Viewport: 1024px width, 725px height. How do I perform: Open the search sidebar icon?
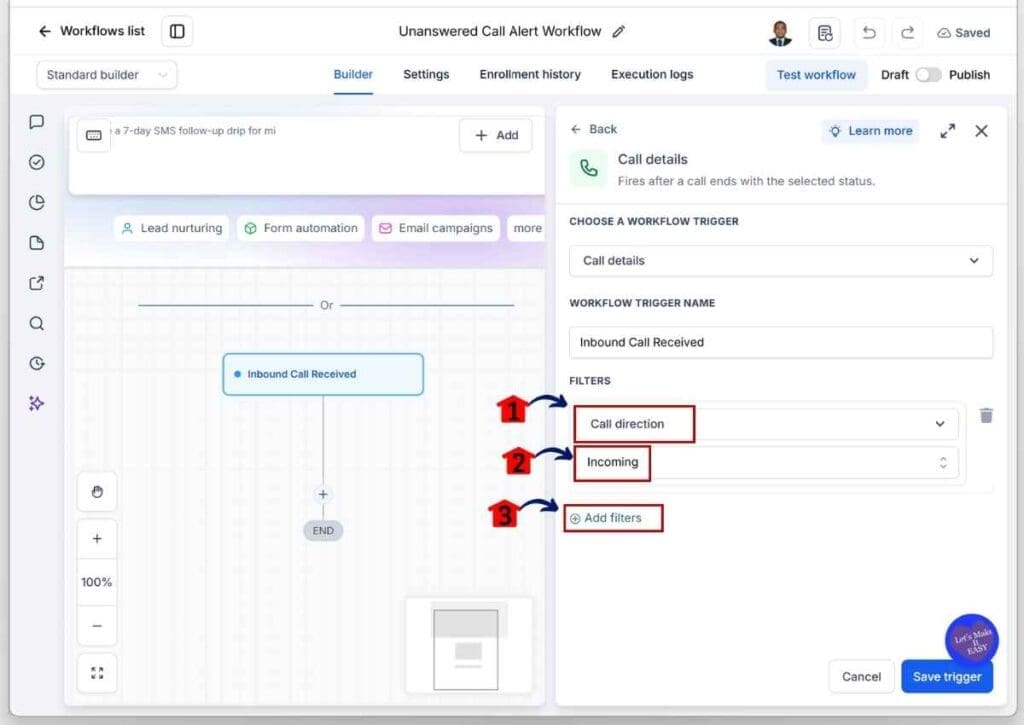[x=37, y=323]
